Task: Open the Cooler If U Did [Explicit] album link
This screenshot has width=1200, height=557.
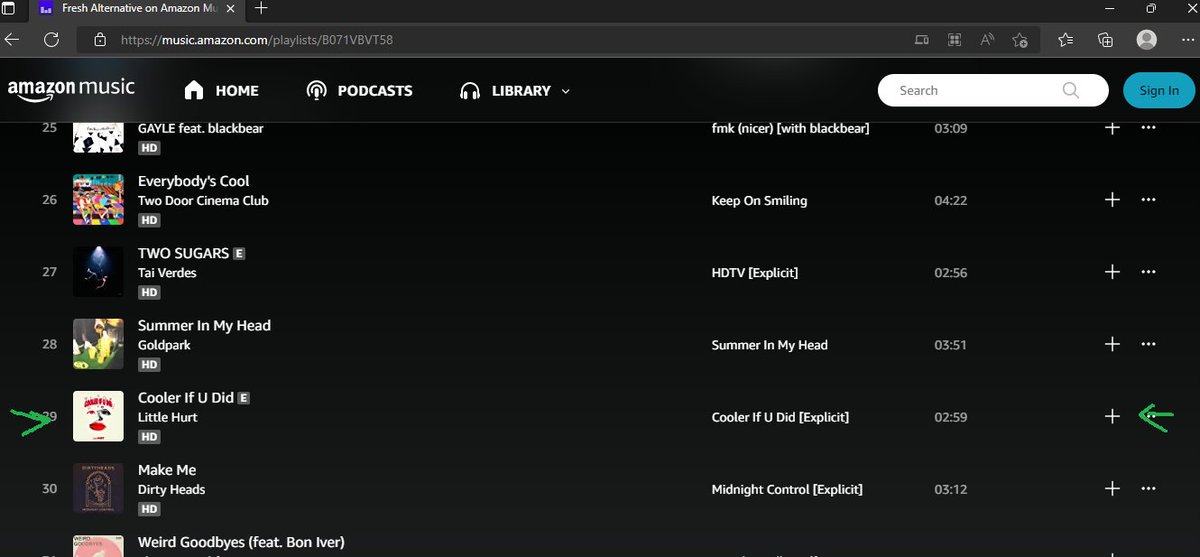Action: (x=780, y=417)
